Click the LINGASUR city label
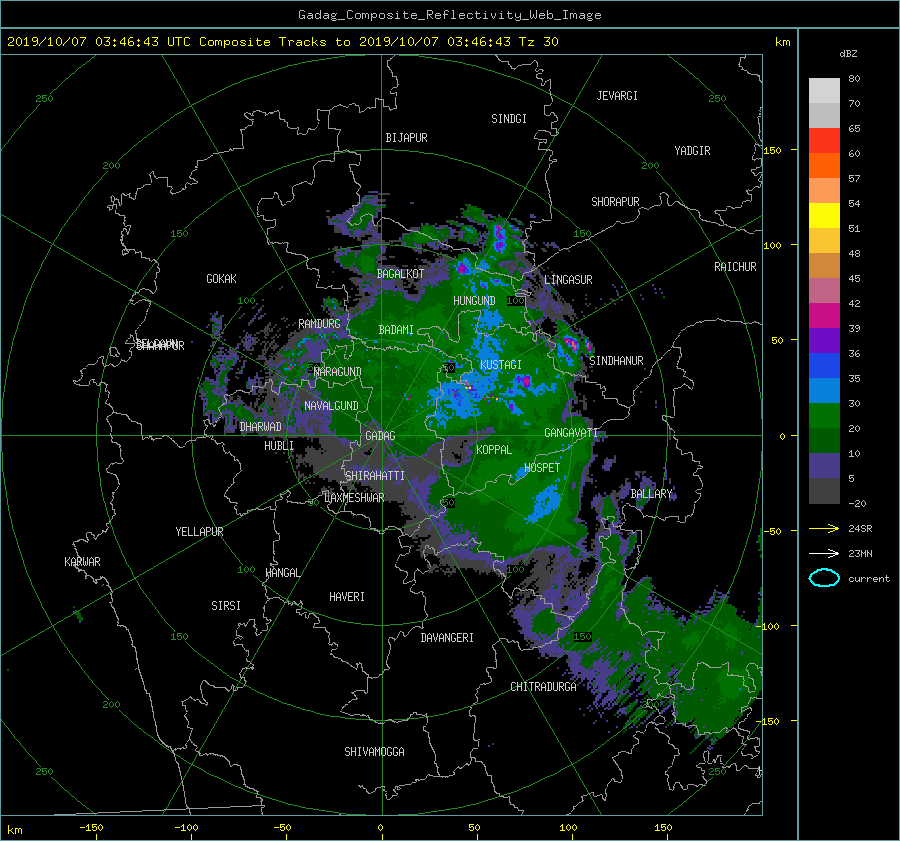Image resolution: width=900 pixels, height=841 pixels. (x=568, y=280)
